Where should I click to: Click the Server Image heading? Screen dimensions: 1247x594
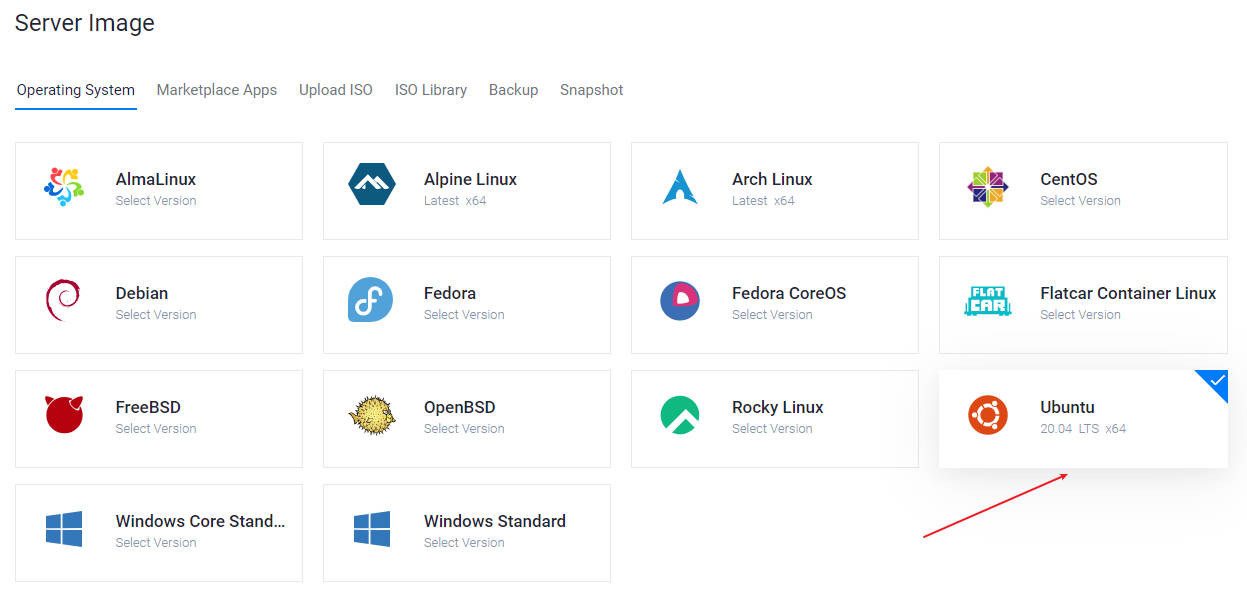coord(85,23)
